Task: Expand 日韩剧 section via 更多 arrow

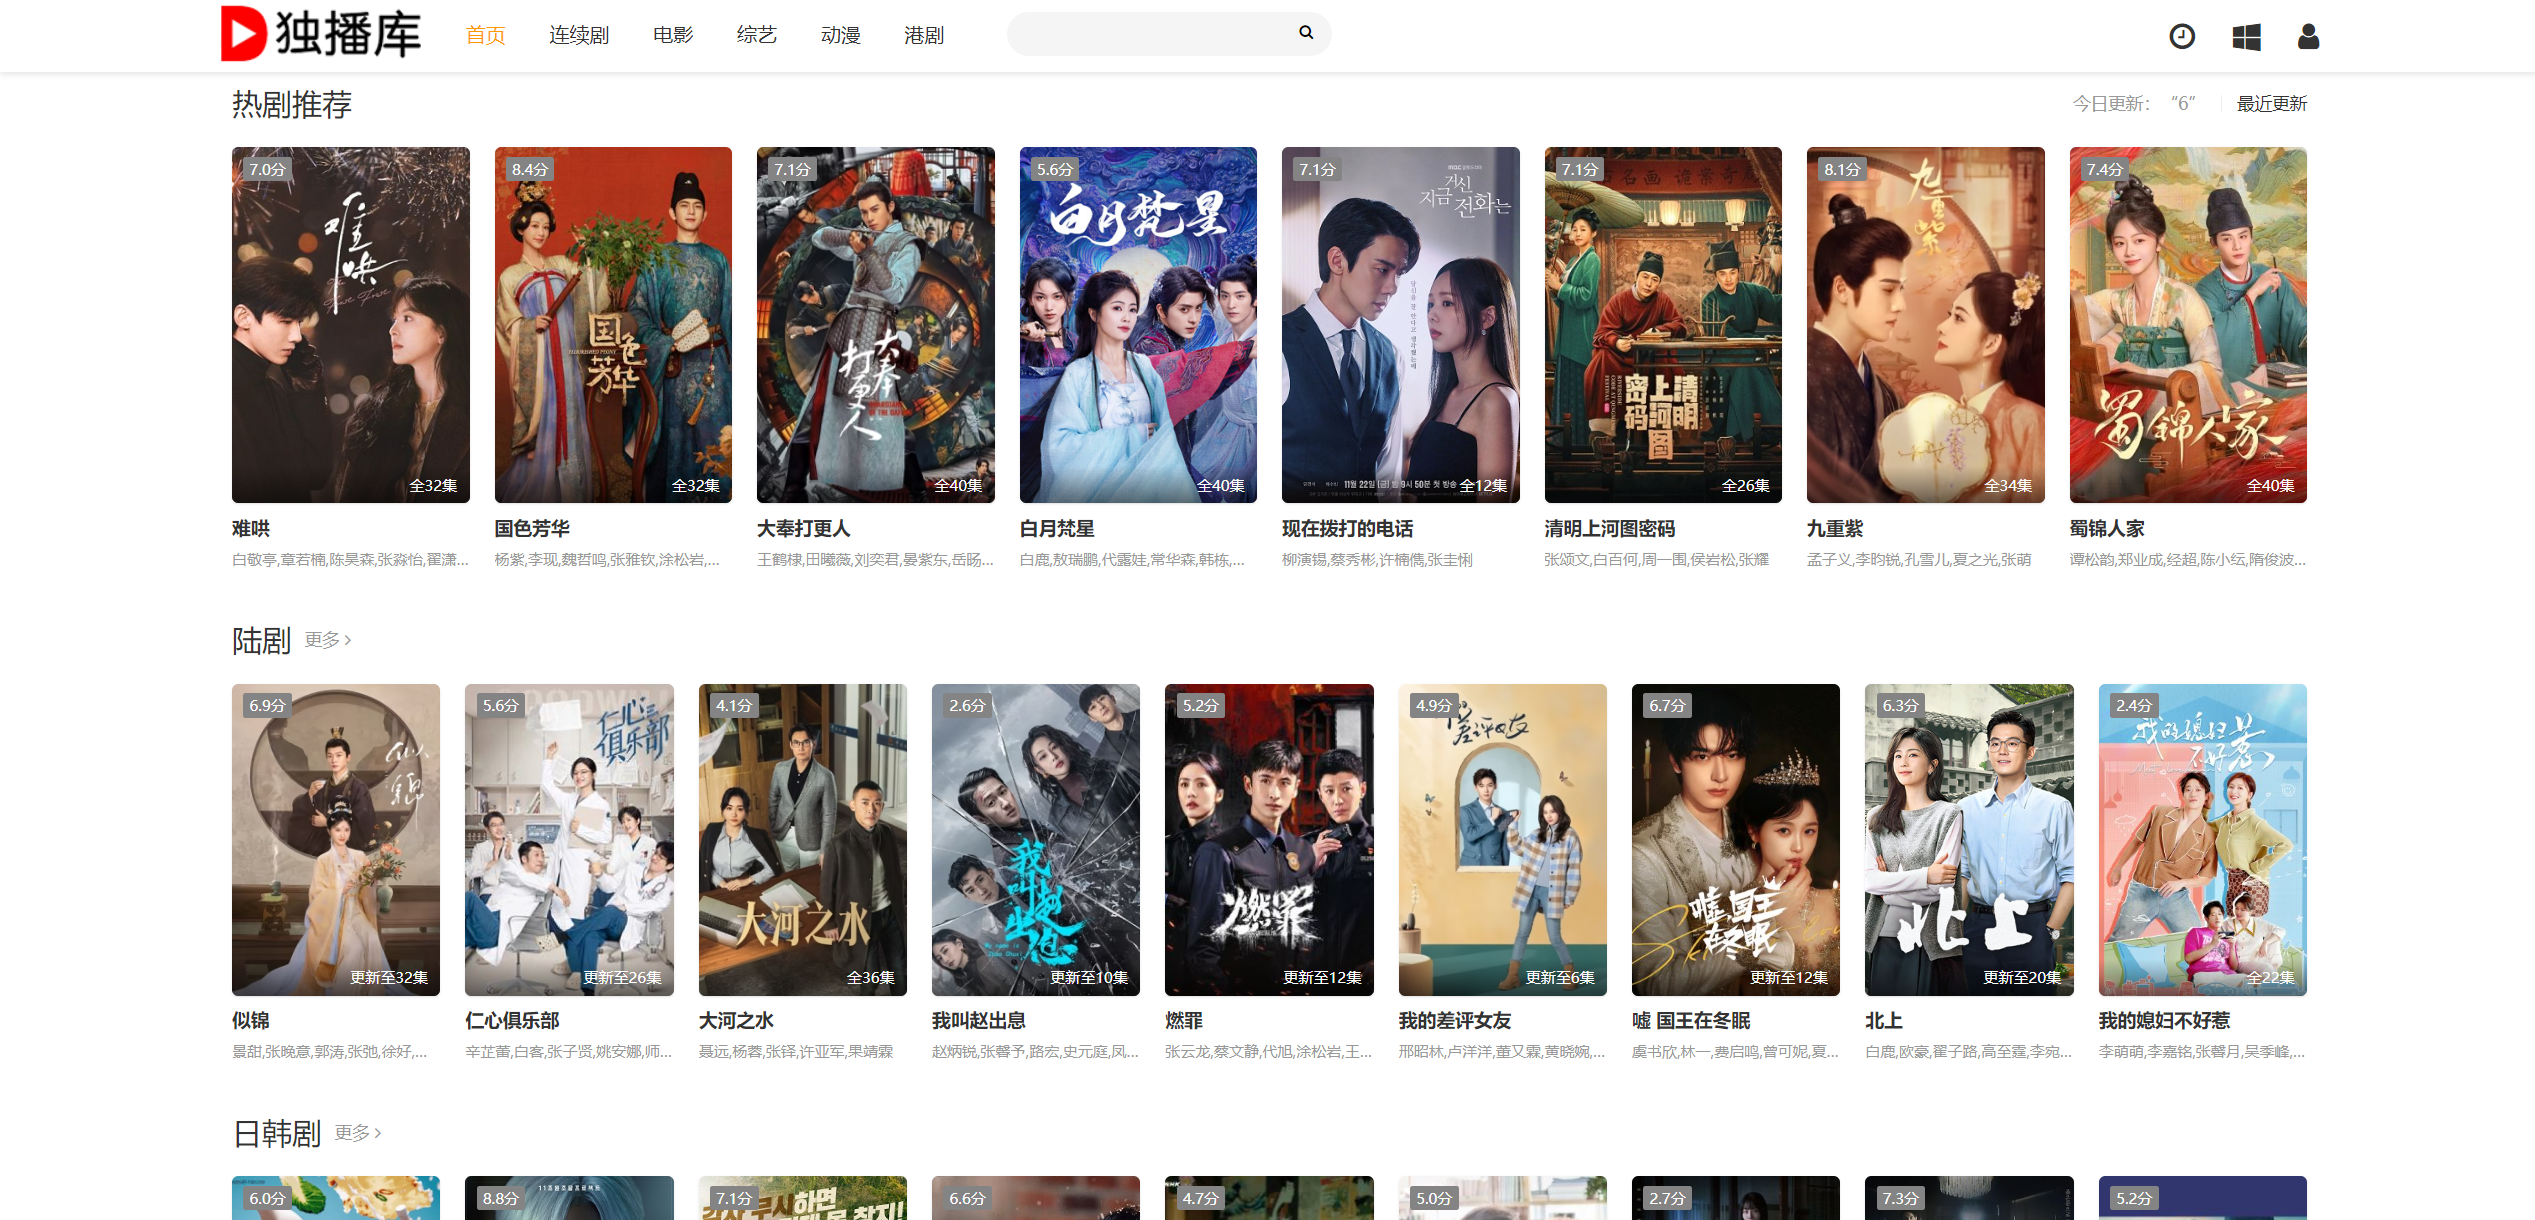Action: tap(358, 1133)
